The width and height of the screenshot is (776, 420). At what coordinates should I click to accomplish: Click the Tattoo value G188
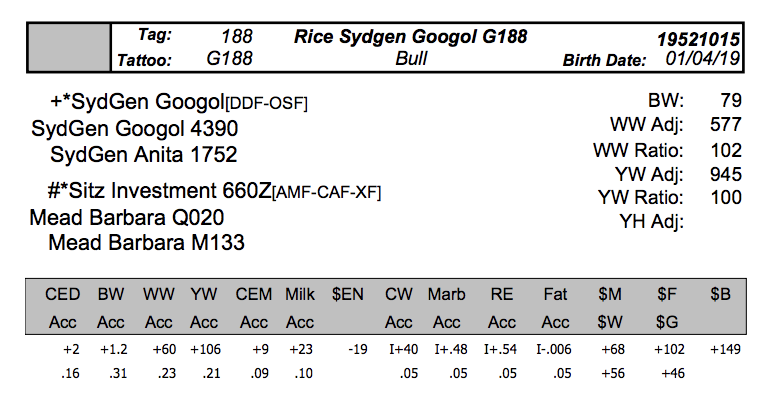point(229,60)
